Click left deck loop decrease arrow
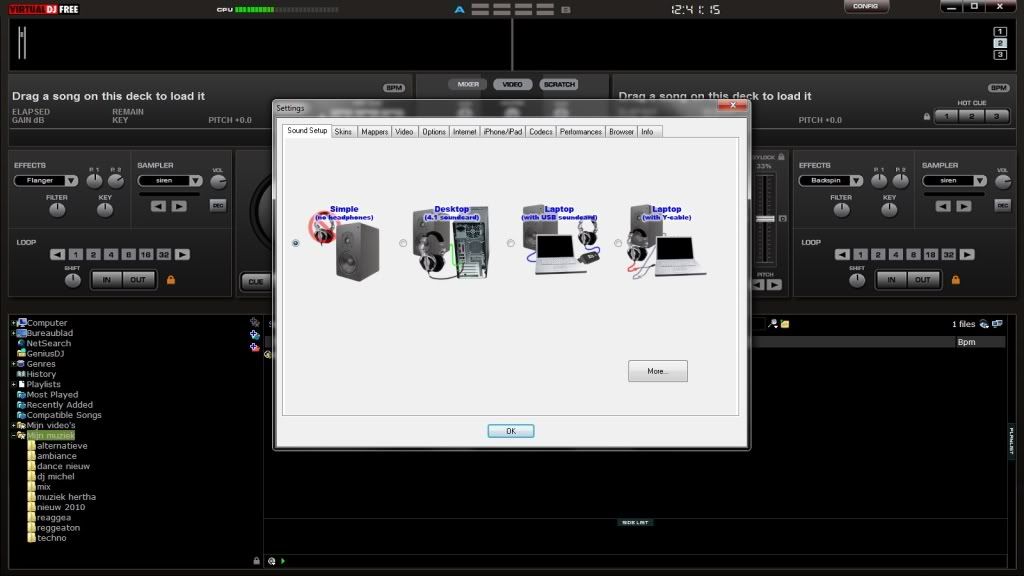This screenshot has height=576, width=1024. (57, 255)
